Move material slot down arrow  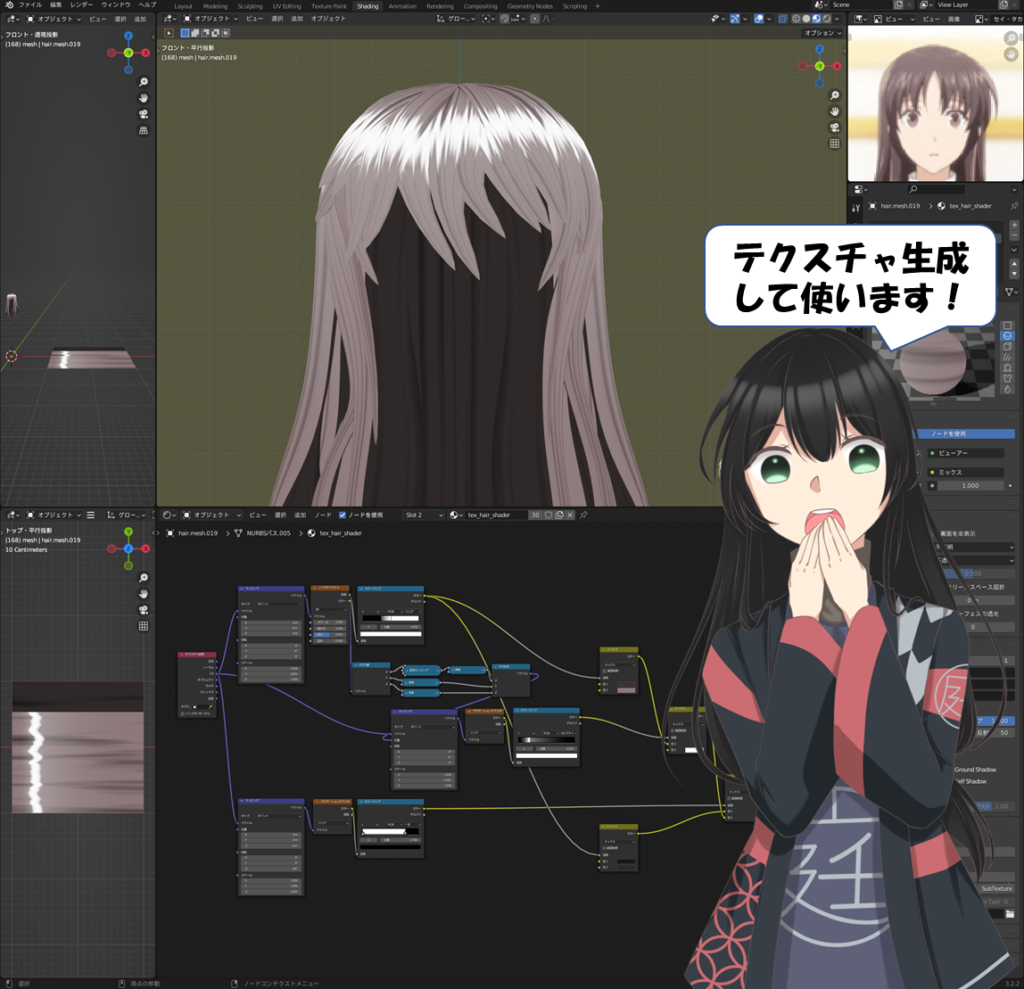(1014, 274)
